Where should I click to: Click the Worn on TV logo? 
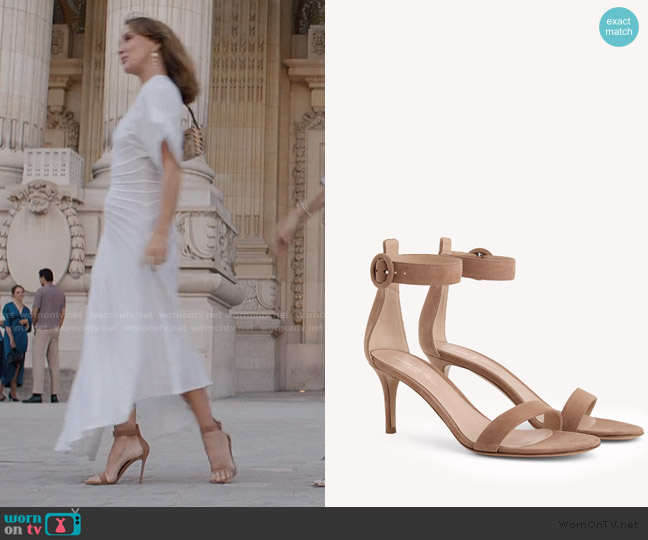[43, 523]
